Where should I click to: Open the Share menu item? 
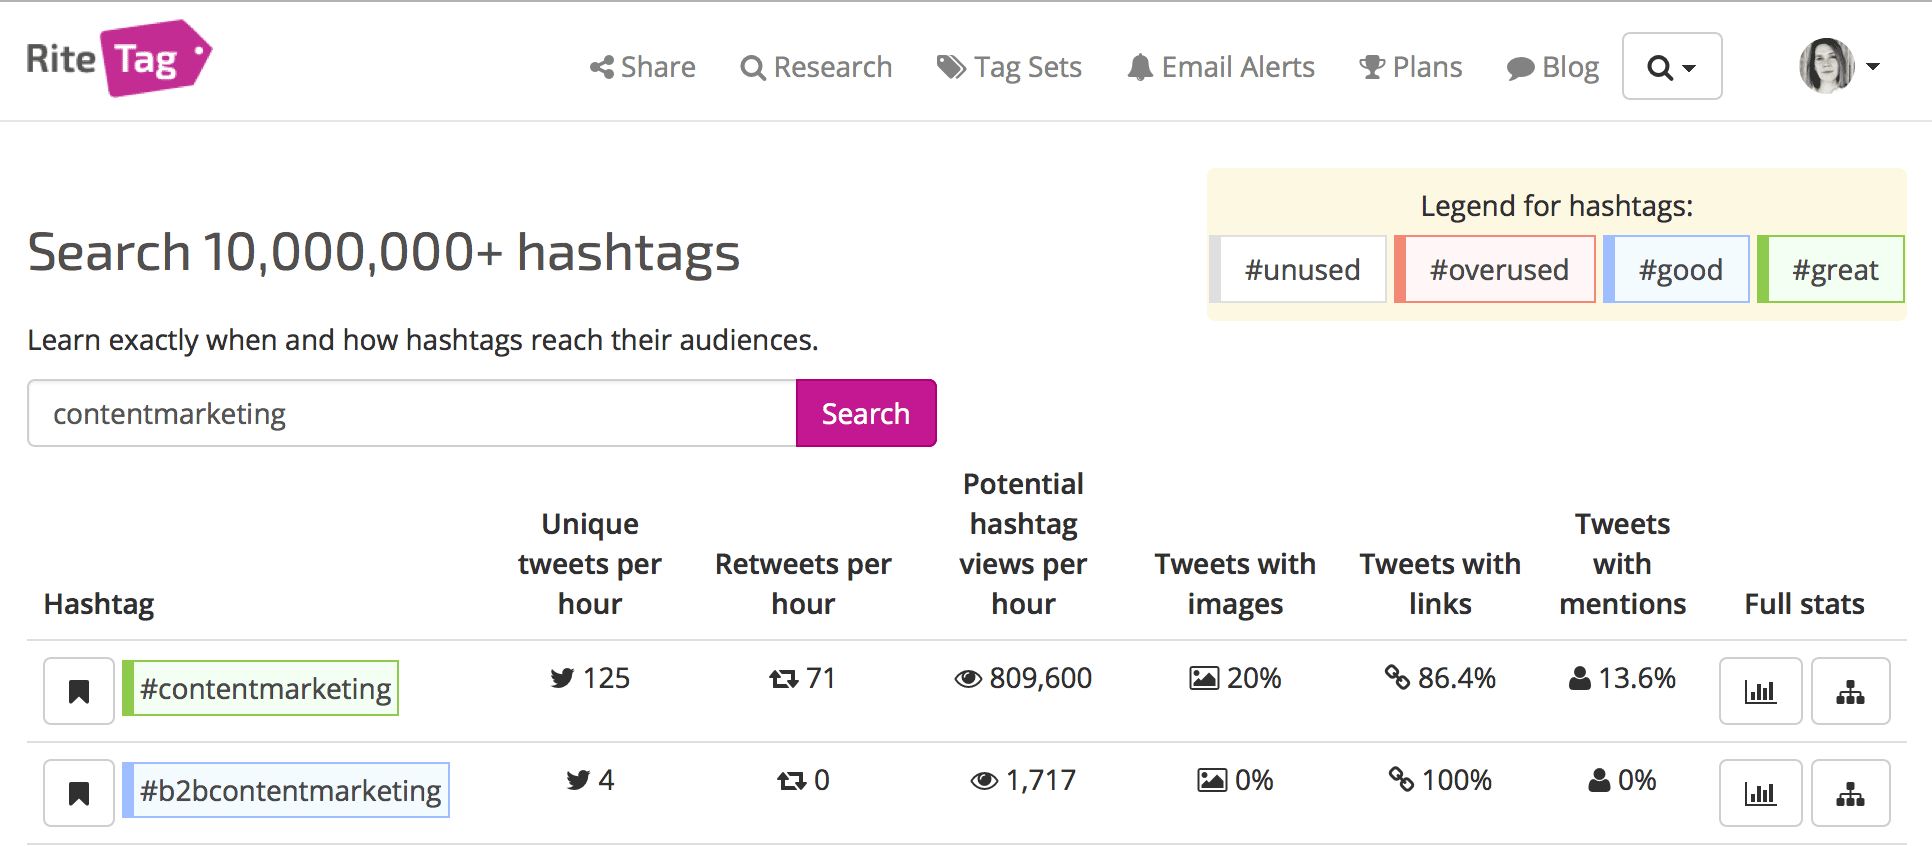[643, 67]
